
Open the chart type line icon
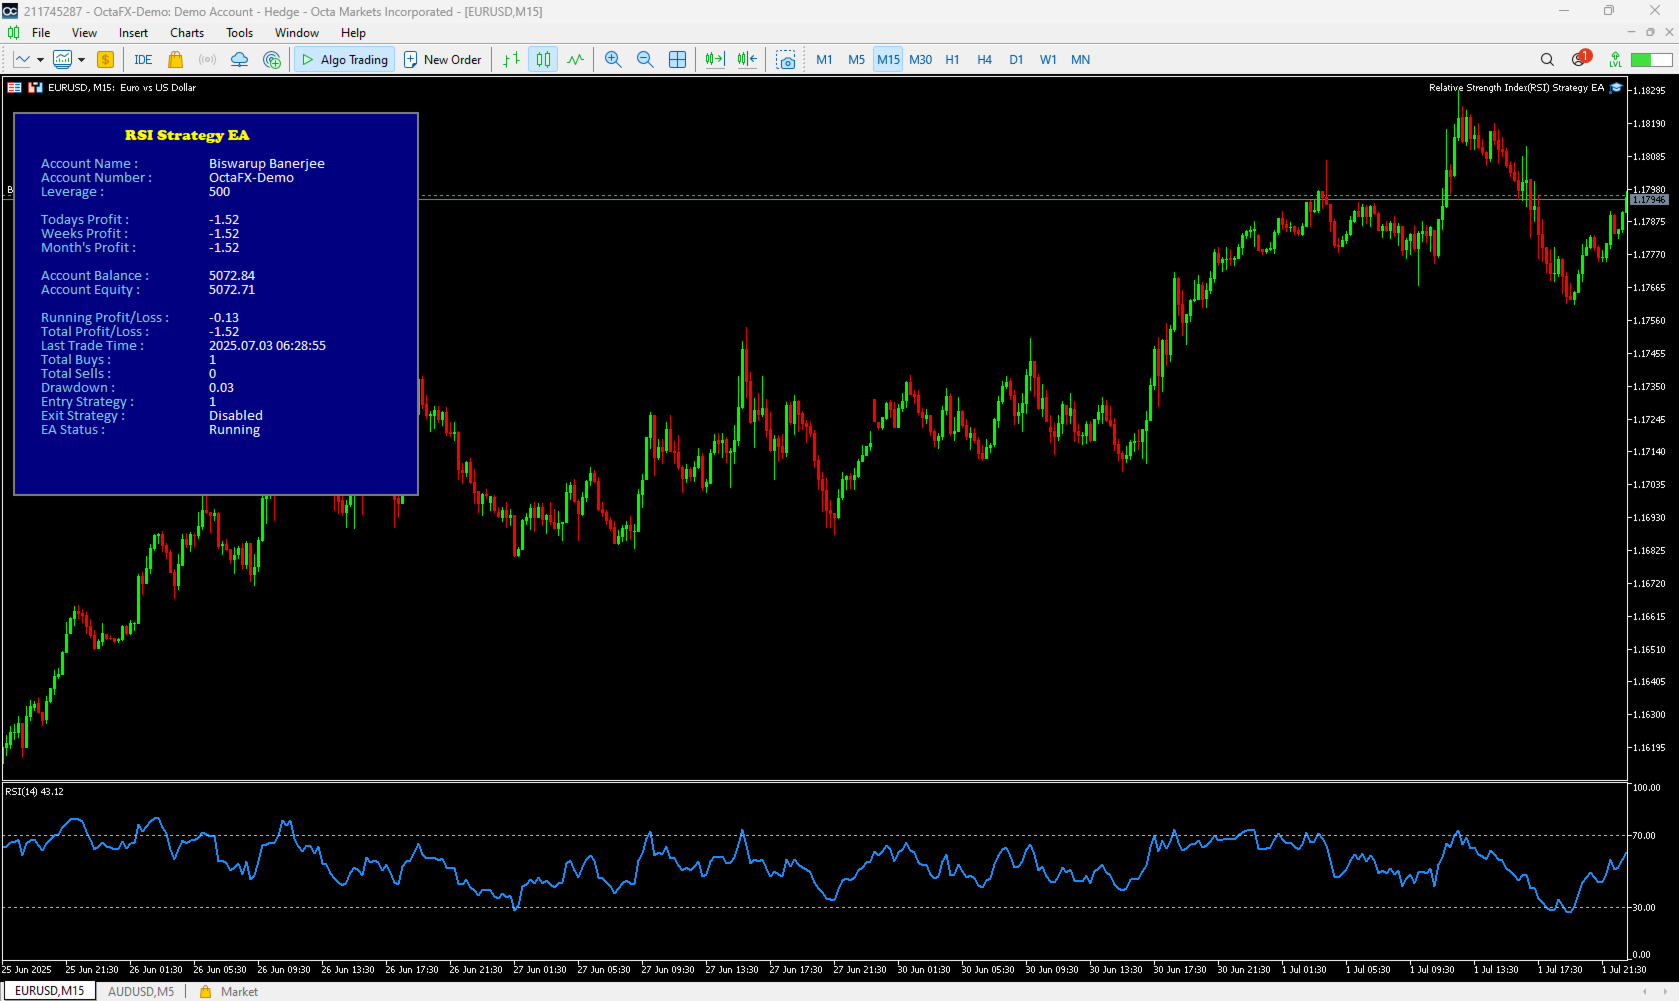22,60
